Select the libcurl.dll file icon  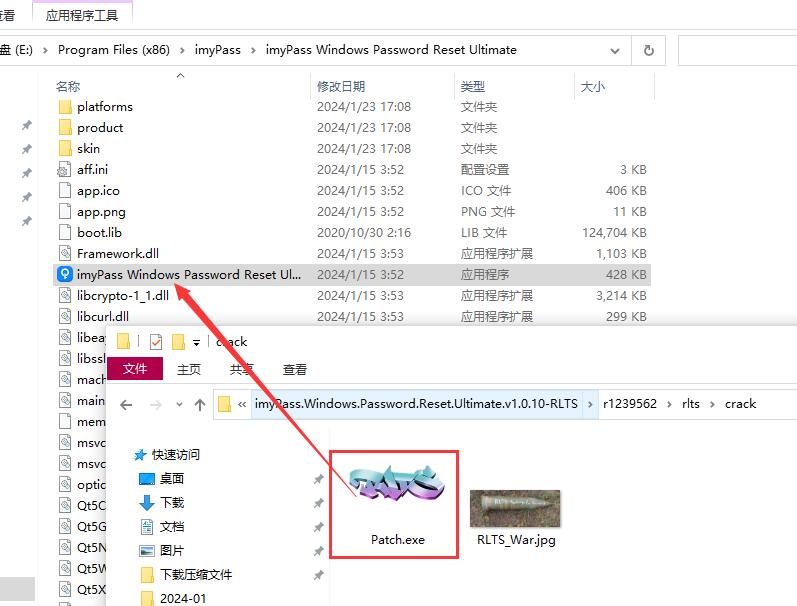coord(65,316)
